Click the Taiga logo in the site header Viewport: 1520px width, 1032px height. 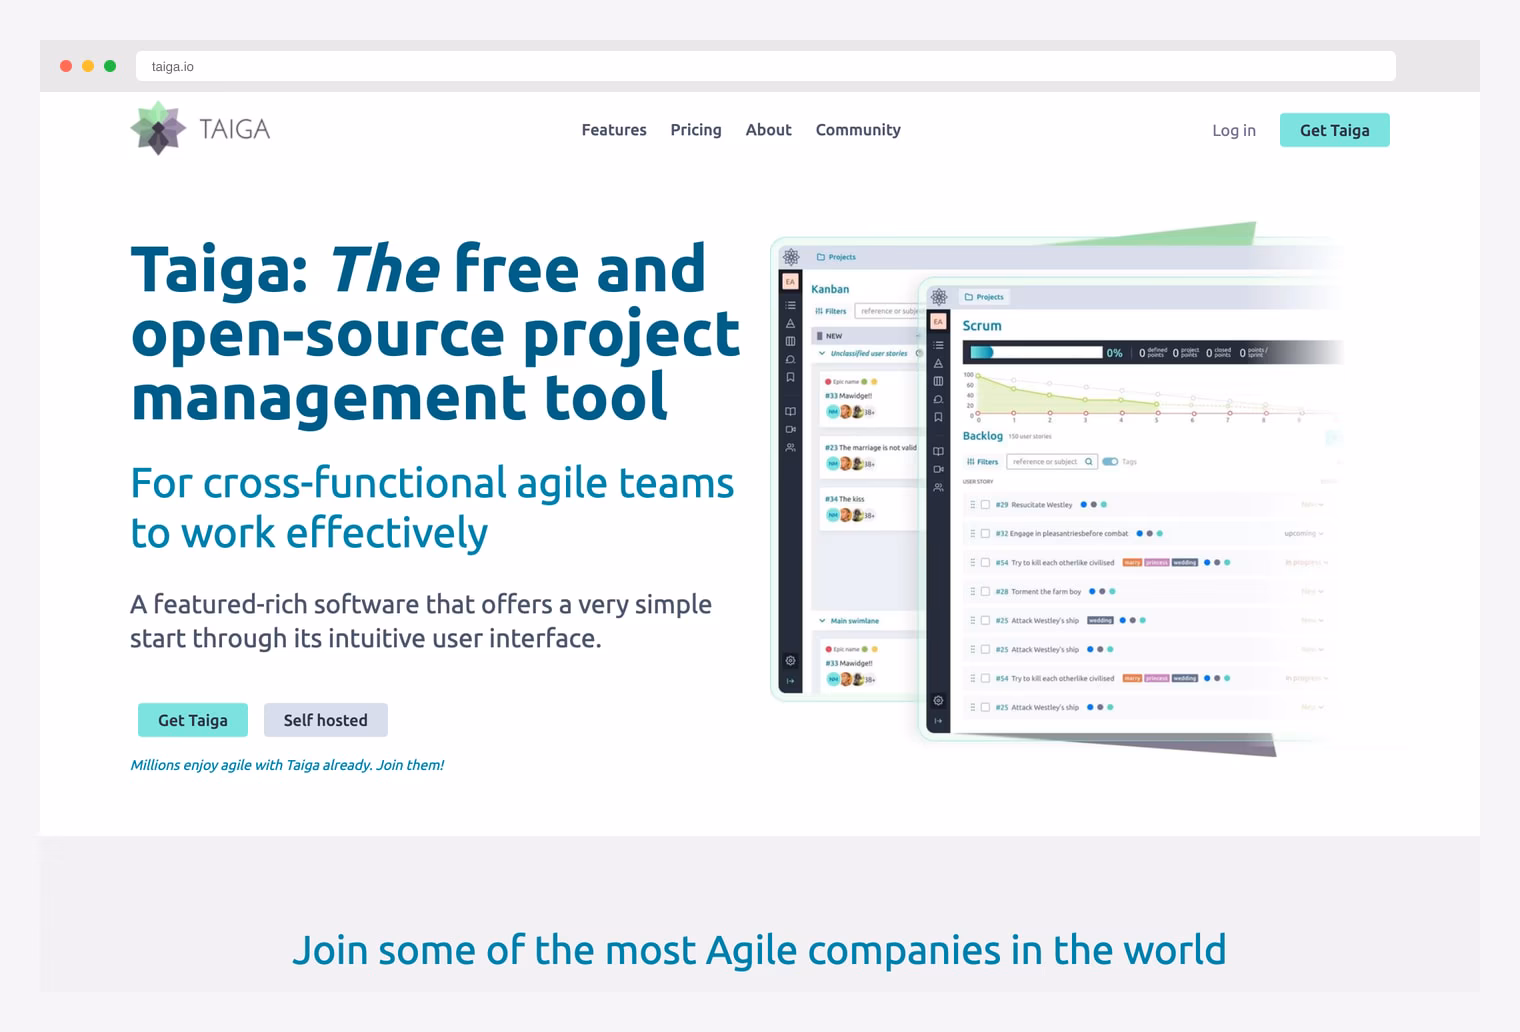[200, 129]
